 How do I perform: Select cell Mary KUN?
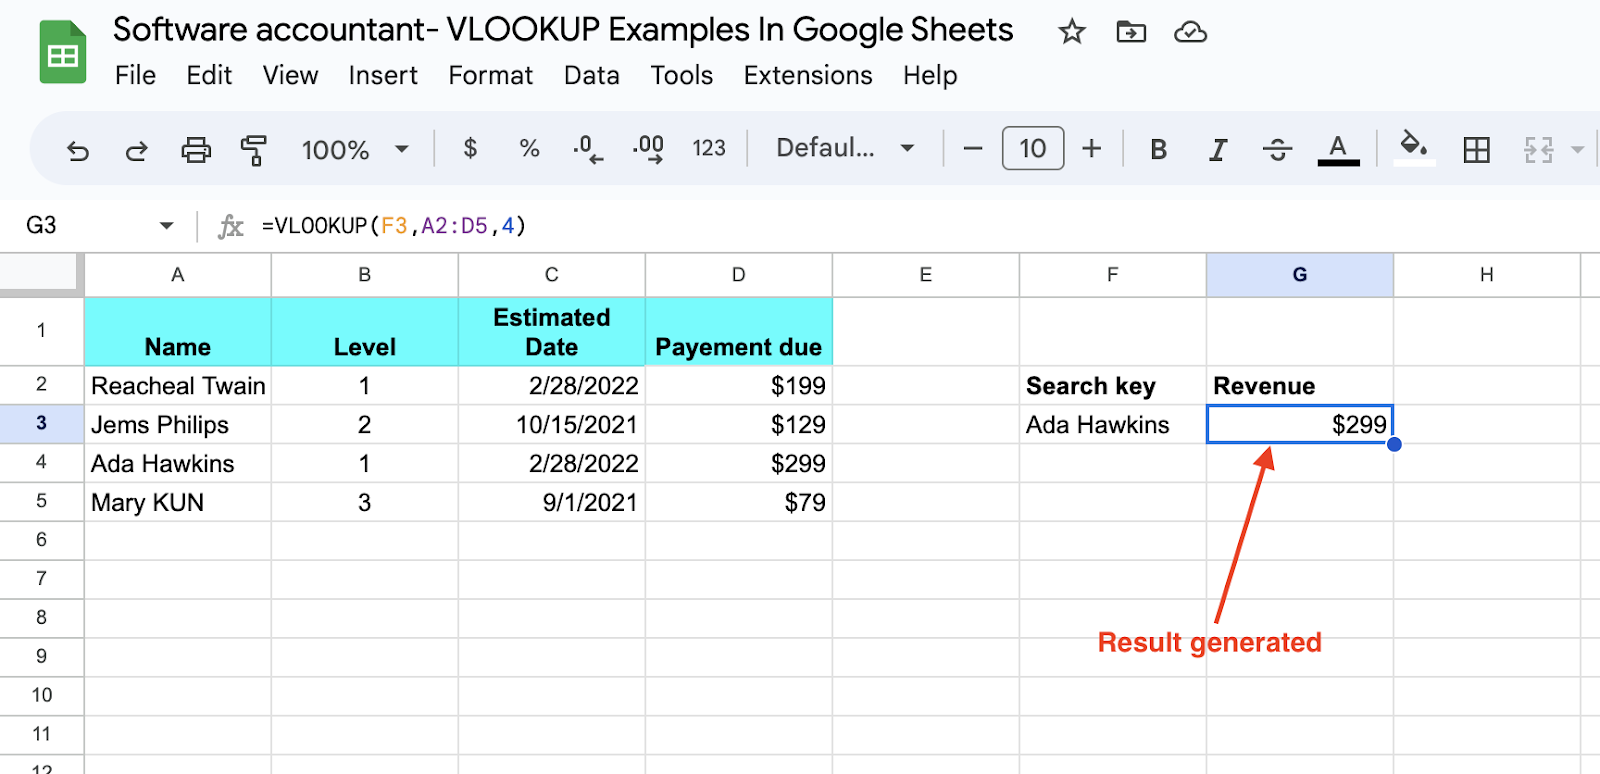pyautogui.click(x=177, y=502)
